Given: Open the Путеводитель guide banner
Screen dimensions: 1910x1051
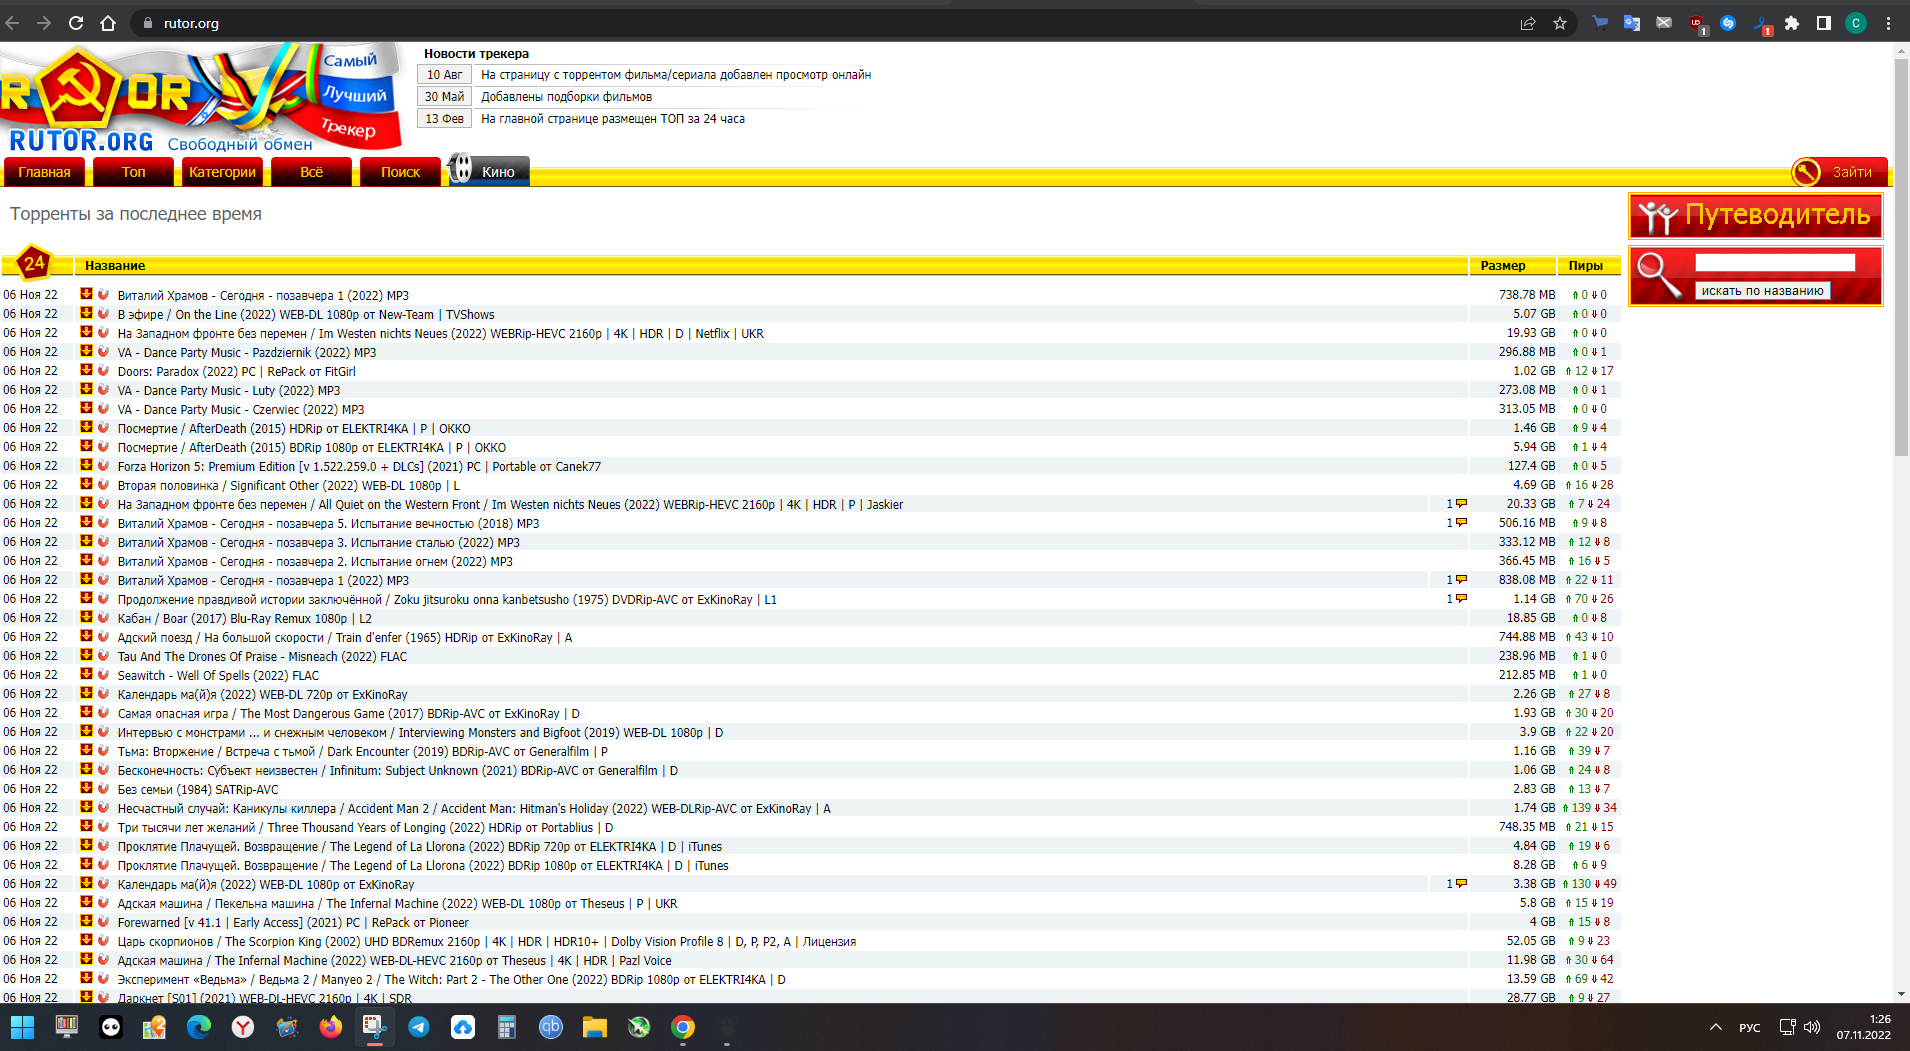Looking at the screenshot, I should (1755, 216).
